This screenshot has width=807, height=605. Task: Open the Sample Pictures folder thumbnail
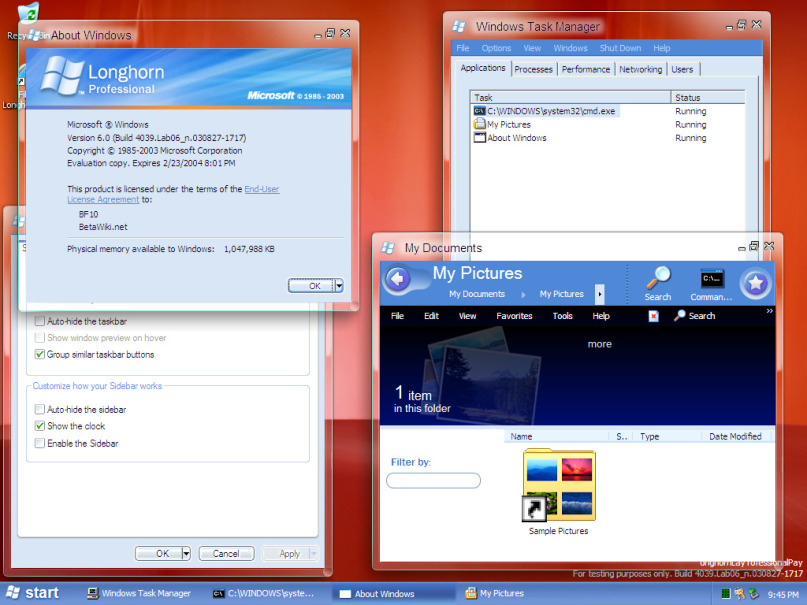(x=559, y=485)
